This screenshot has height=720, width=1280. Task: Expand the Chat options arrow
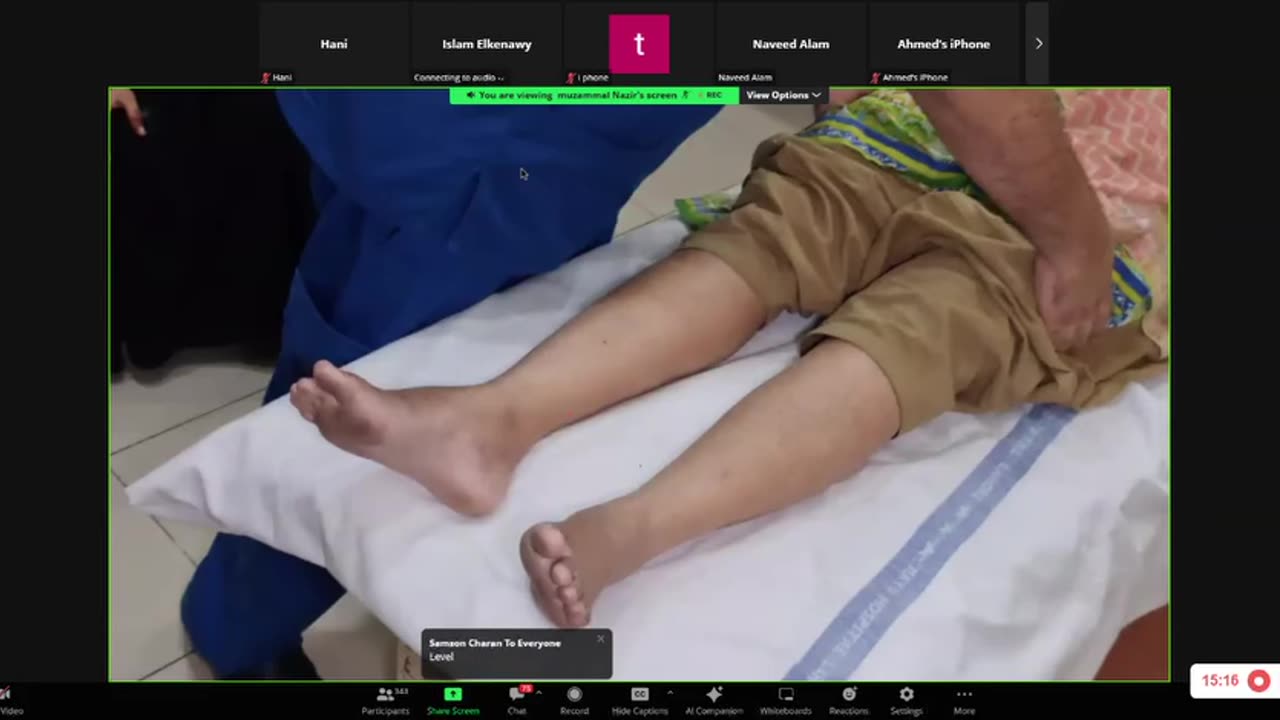539,692
